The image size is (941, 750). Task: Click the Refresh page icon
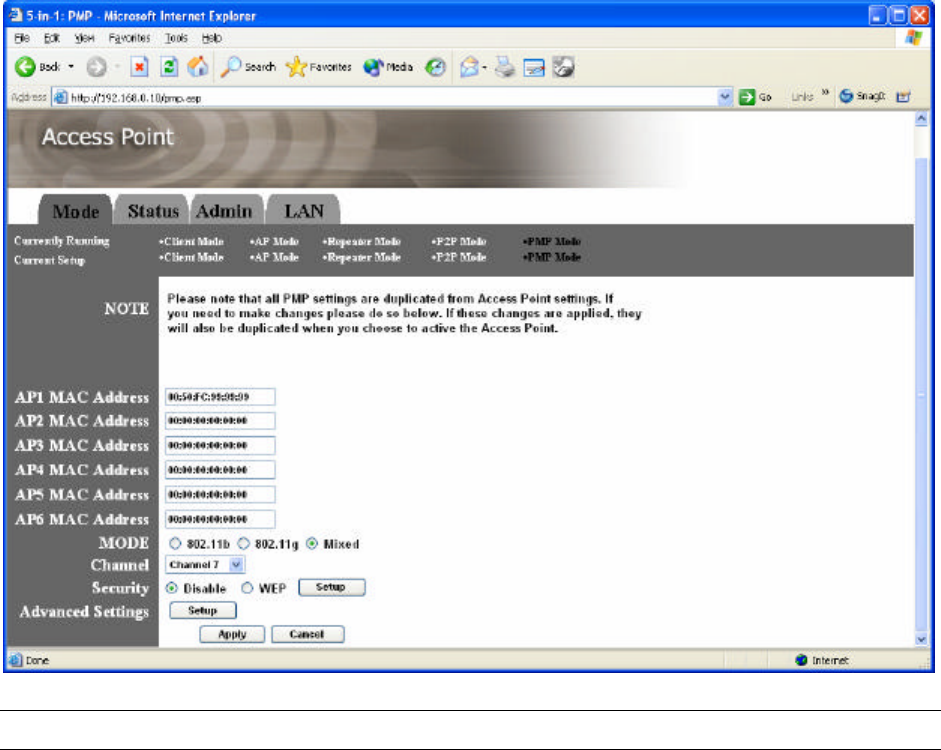click(169, 67)
